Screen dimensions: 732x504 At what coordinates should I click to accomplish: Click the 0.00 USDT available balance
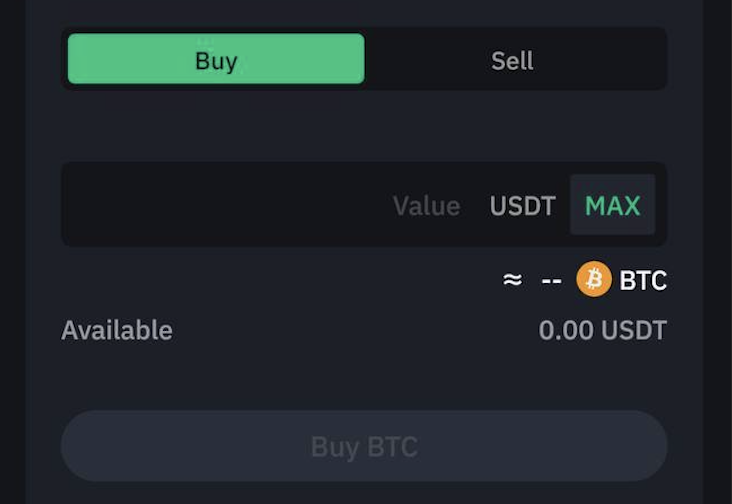(x=603, y=330)
